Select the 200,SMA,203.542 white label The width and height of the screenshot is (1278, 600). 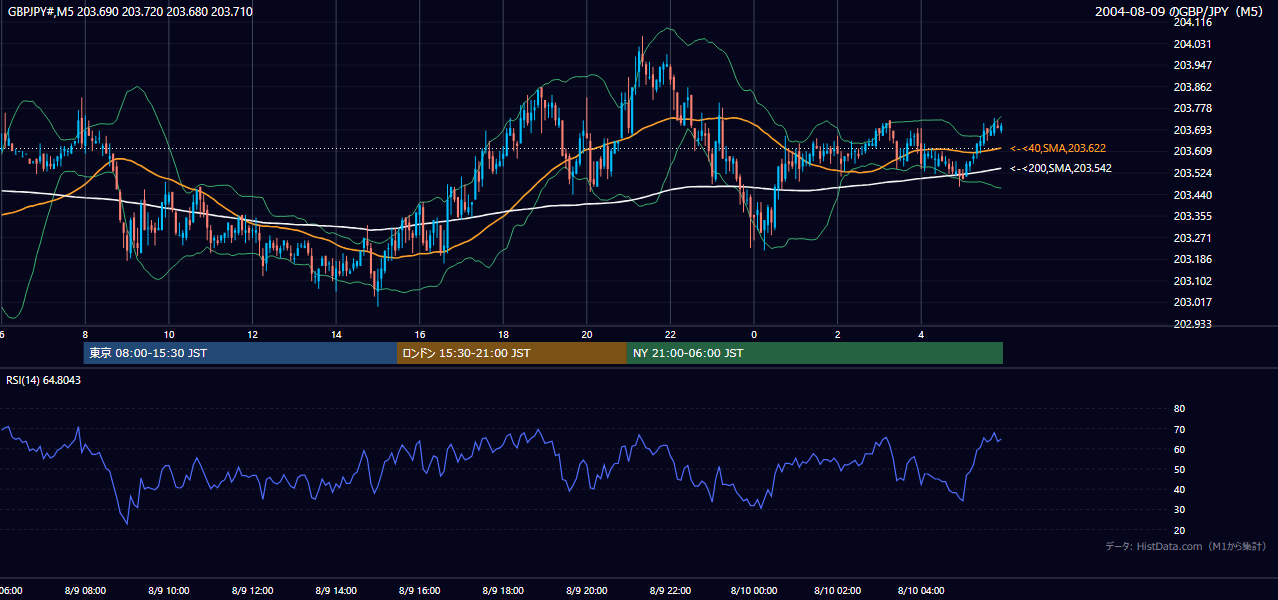point(1060,168)
